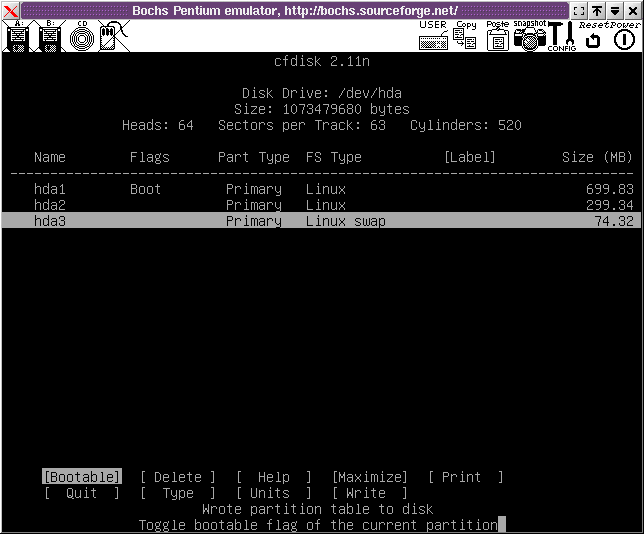Click the USER keyboard icon
This screenshot has height=534, width=644.
tap(433, 37)
